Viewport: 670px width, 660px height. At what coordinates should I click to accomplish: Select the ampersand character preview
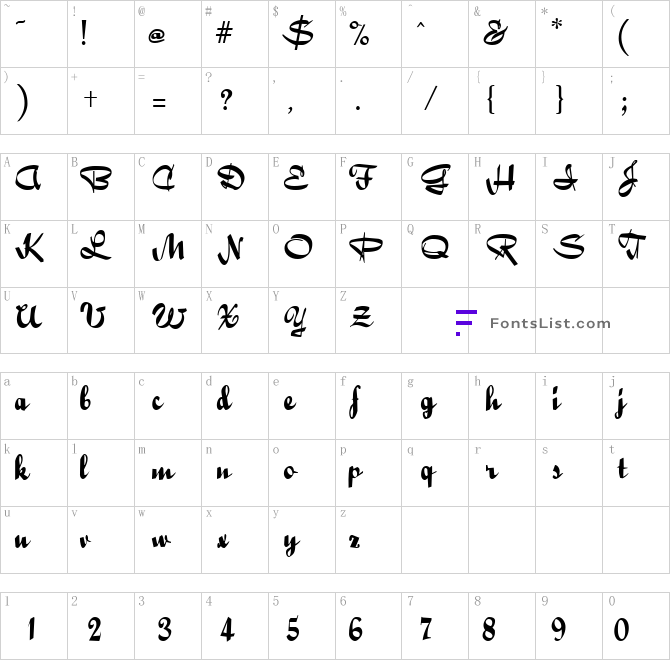tap(495, 33)
